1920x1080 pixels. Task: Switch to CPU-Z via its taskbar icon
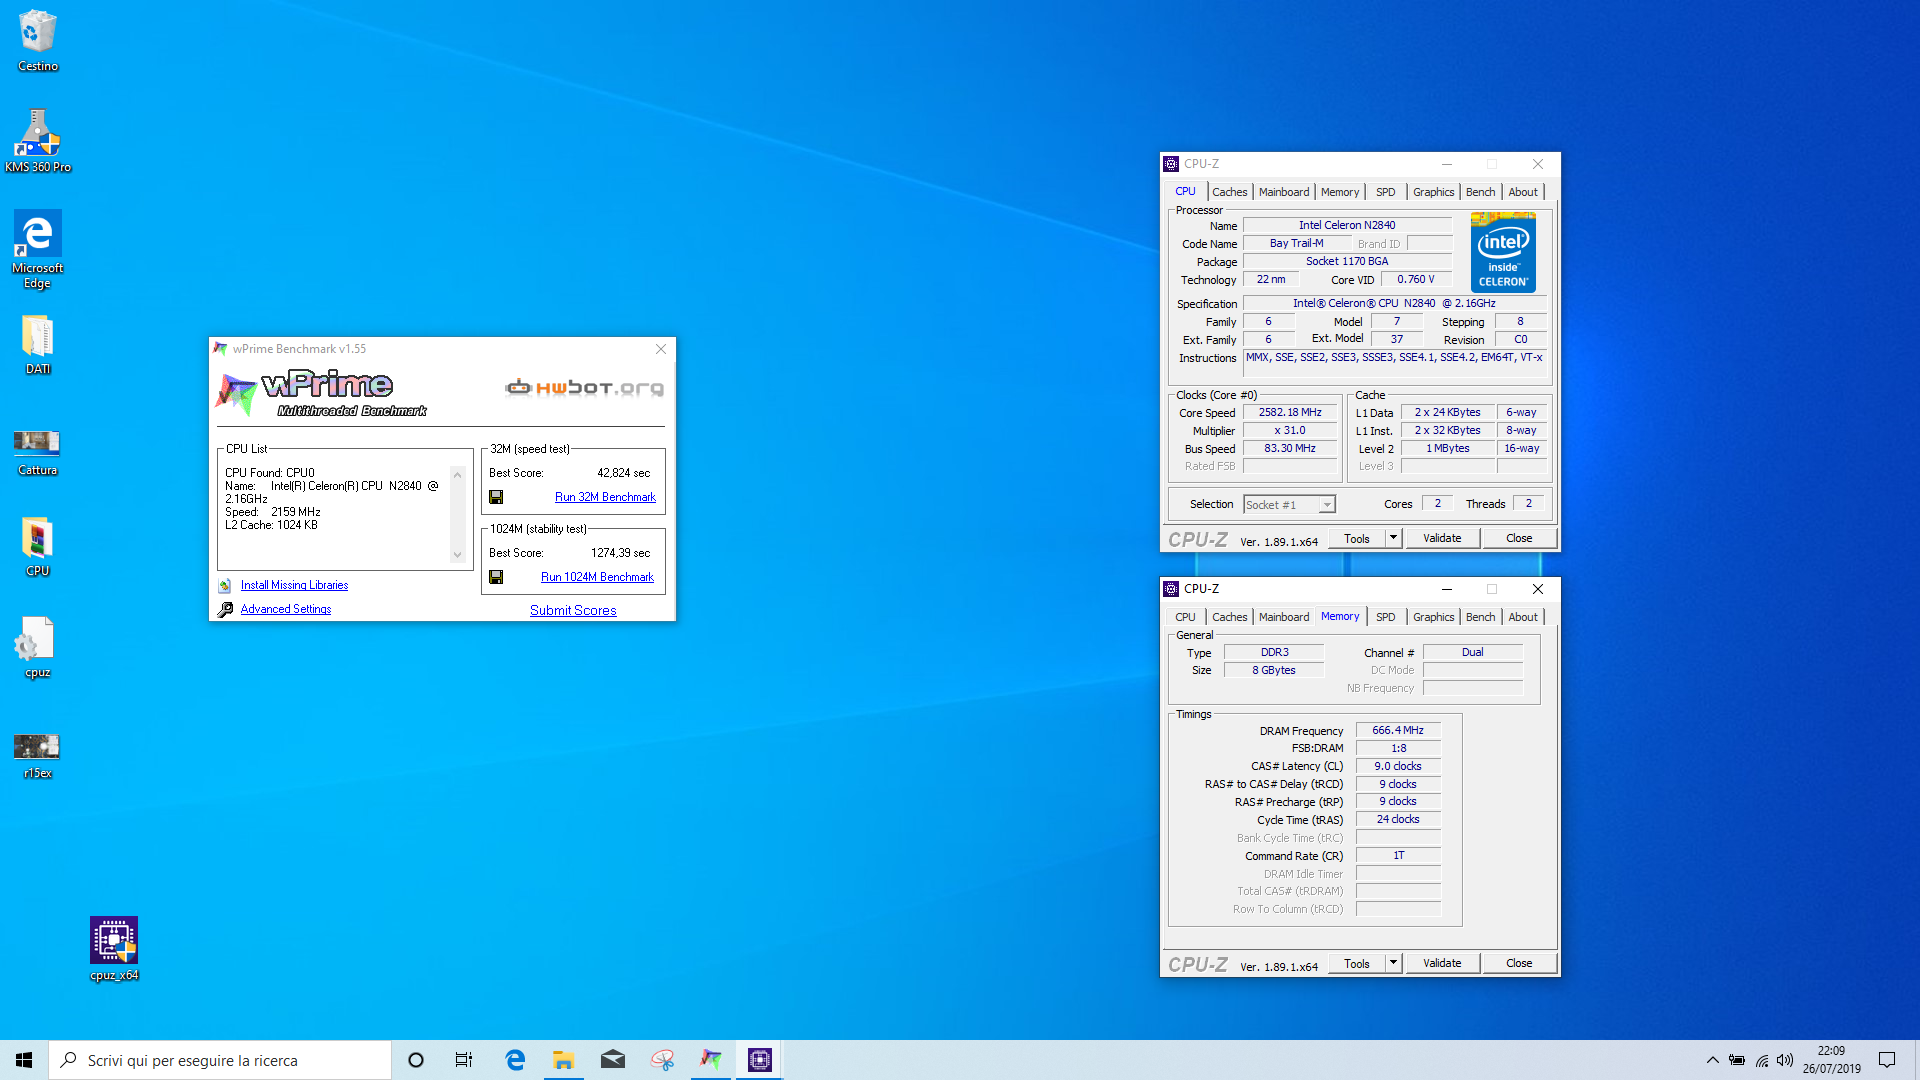point(760,1060)
